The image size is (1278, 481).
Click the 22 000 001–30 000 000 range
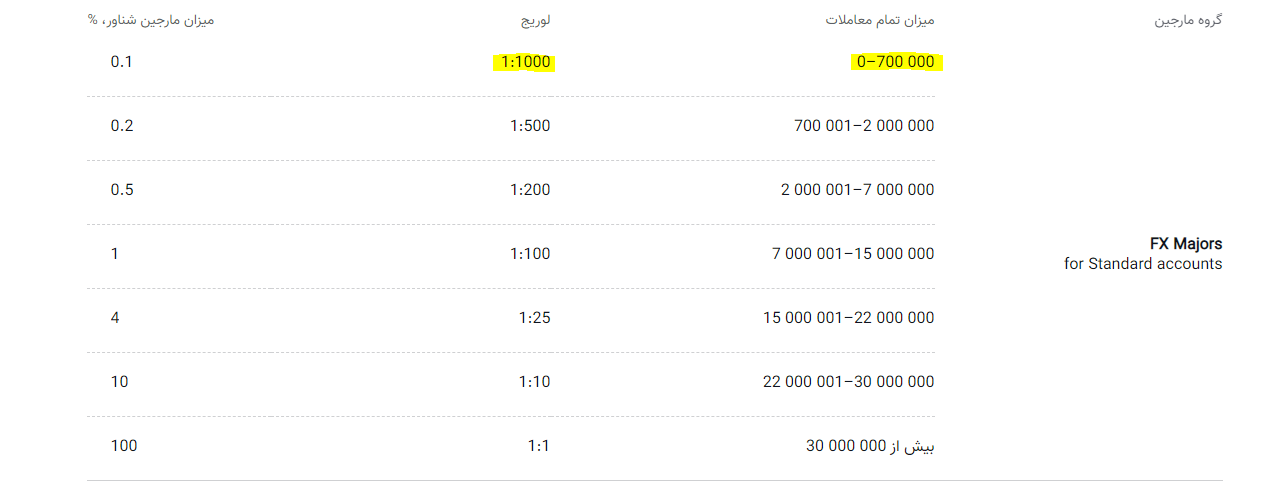tap(849, 382)
